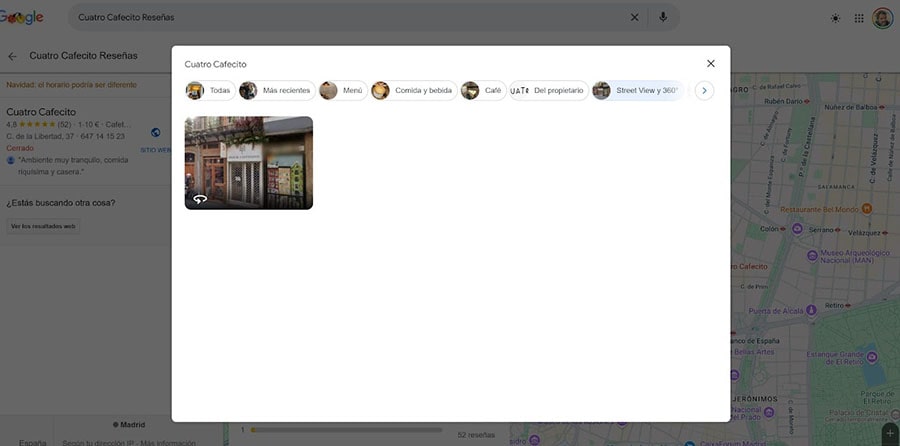The height and width of the screenshot is (446, 900).
Task: Open the Google account profile avatar
Action: tap(882, 18)
